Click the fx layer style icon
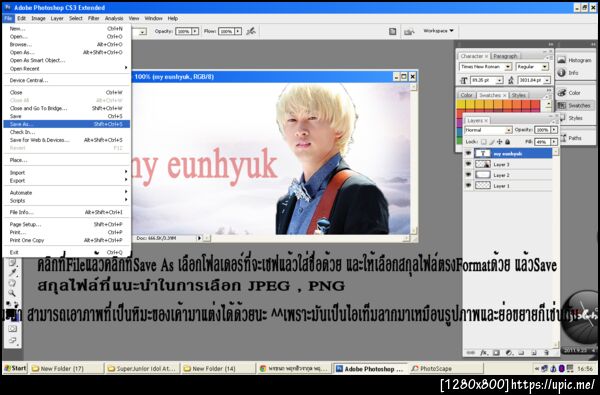The width and height of the screenshot is (600, 395). coord(484,353)
